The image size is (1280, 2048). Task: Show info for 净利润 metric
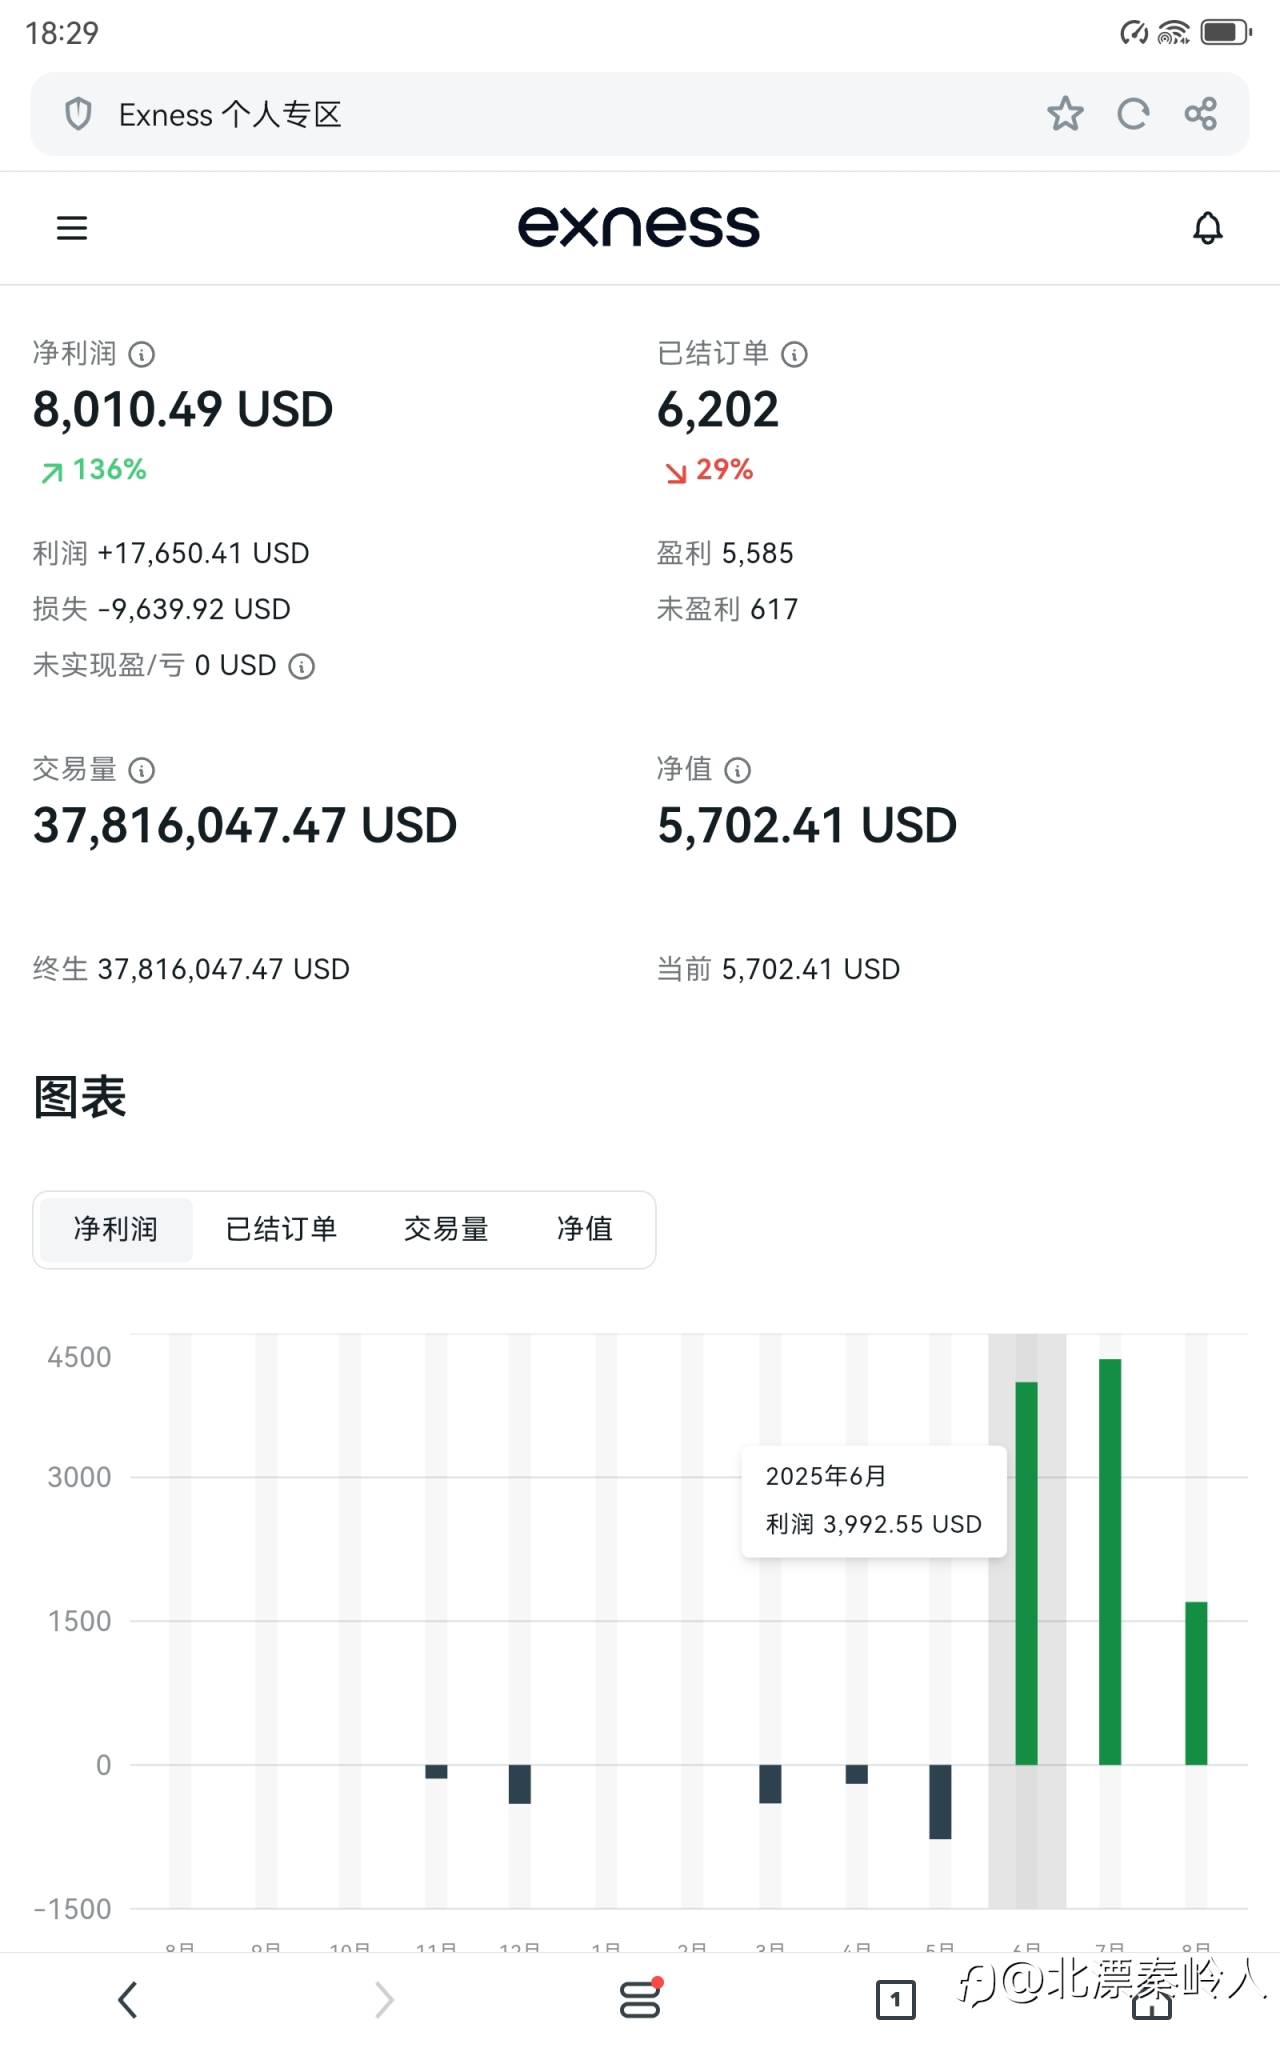142,354
